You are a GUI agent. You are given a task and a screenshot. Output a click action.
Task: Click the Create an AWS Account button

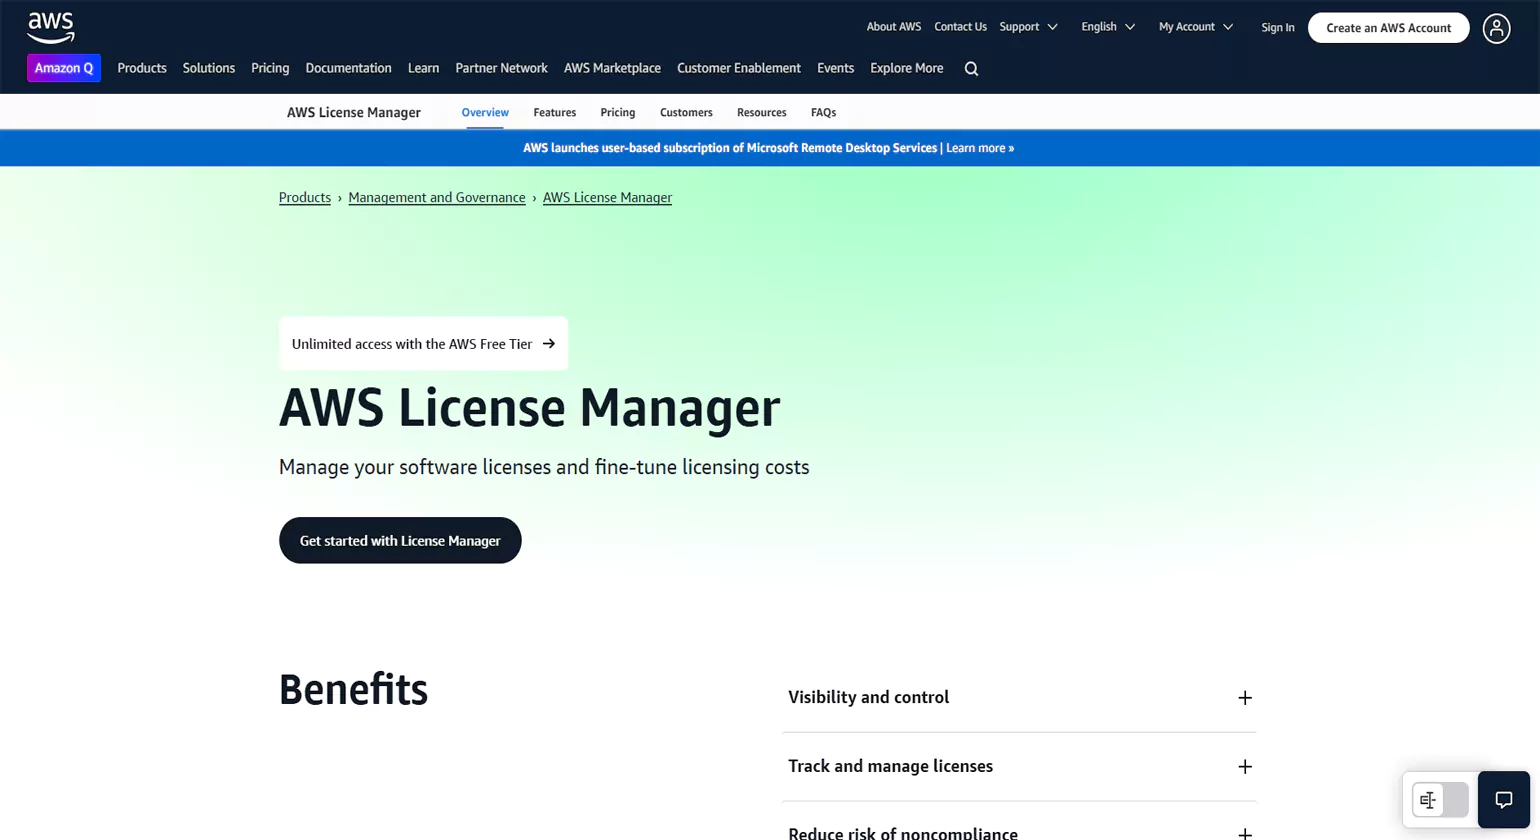pos(1388,28)
